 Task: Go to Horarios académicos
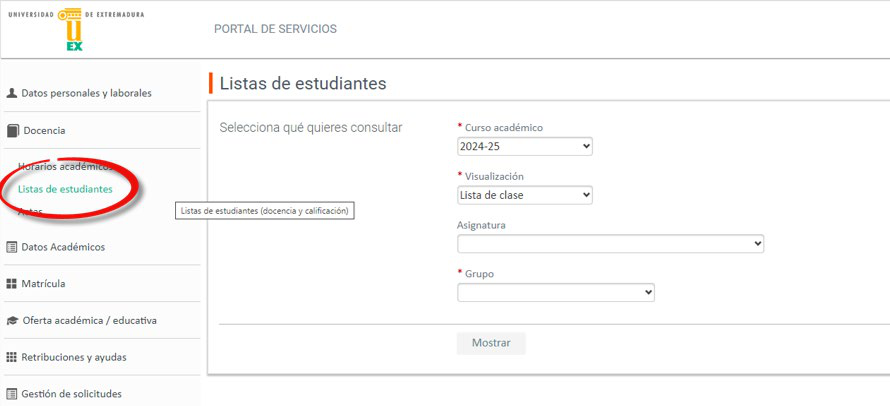pyautogui.click(x=65, y=167)
